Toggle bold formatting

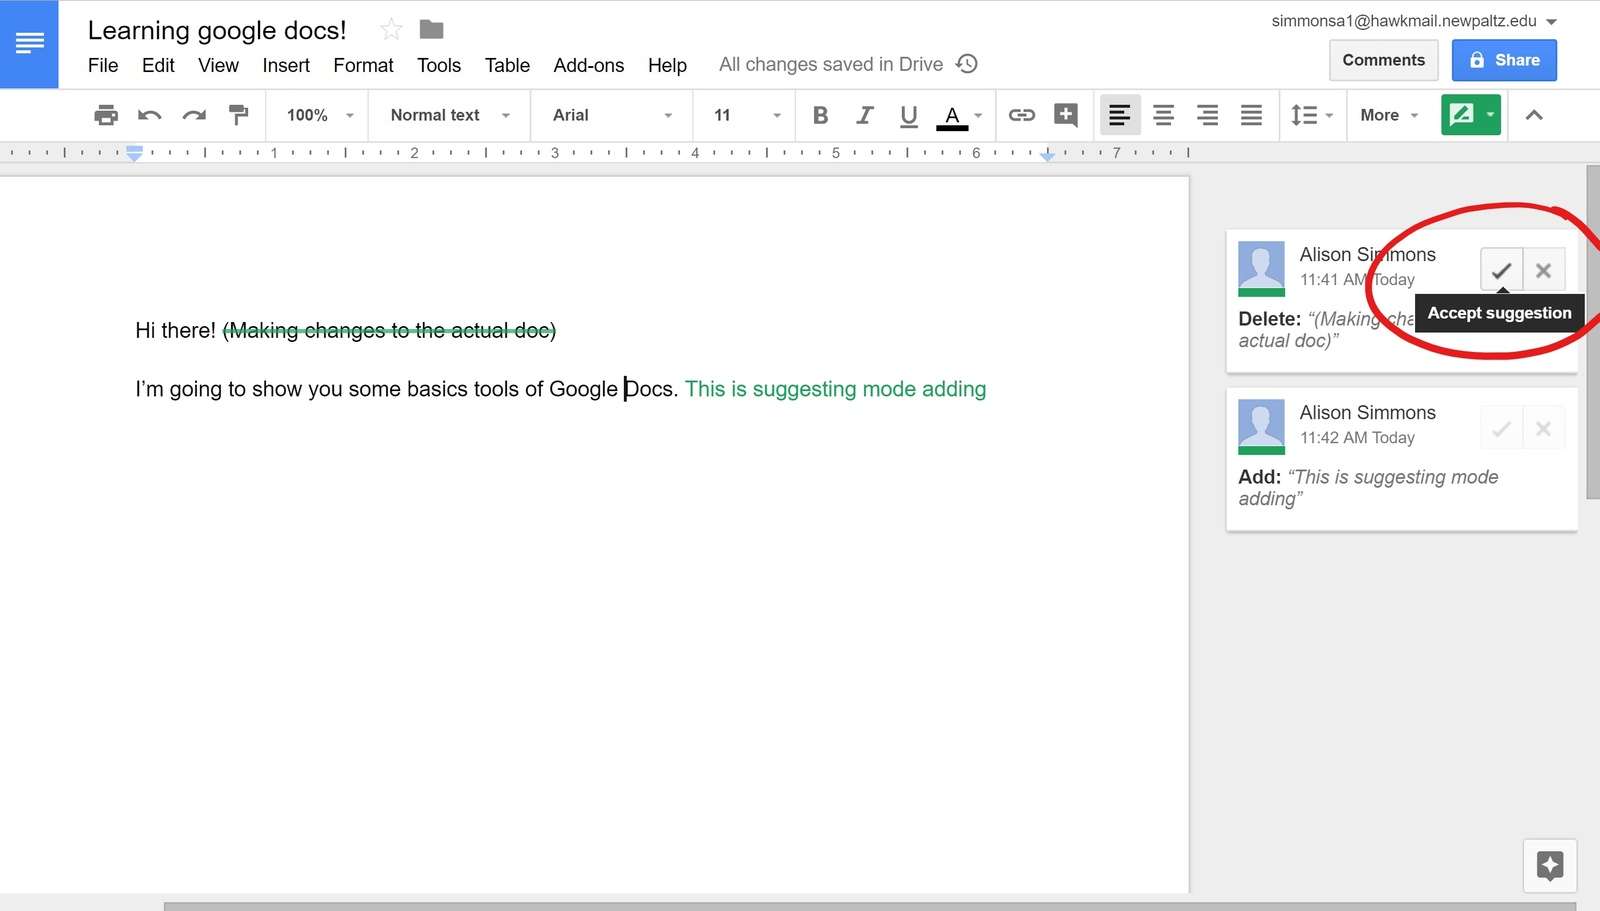click(x=820, y=115)
